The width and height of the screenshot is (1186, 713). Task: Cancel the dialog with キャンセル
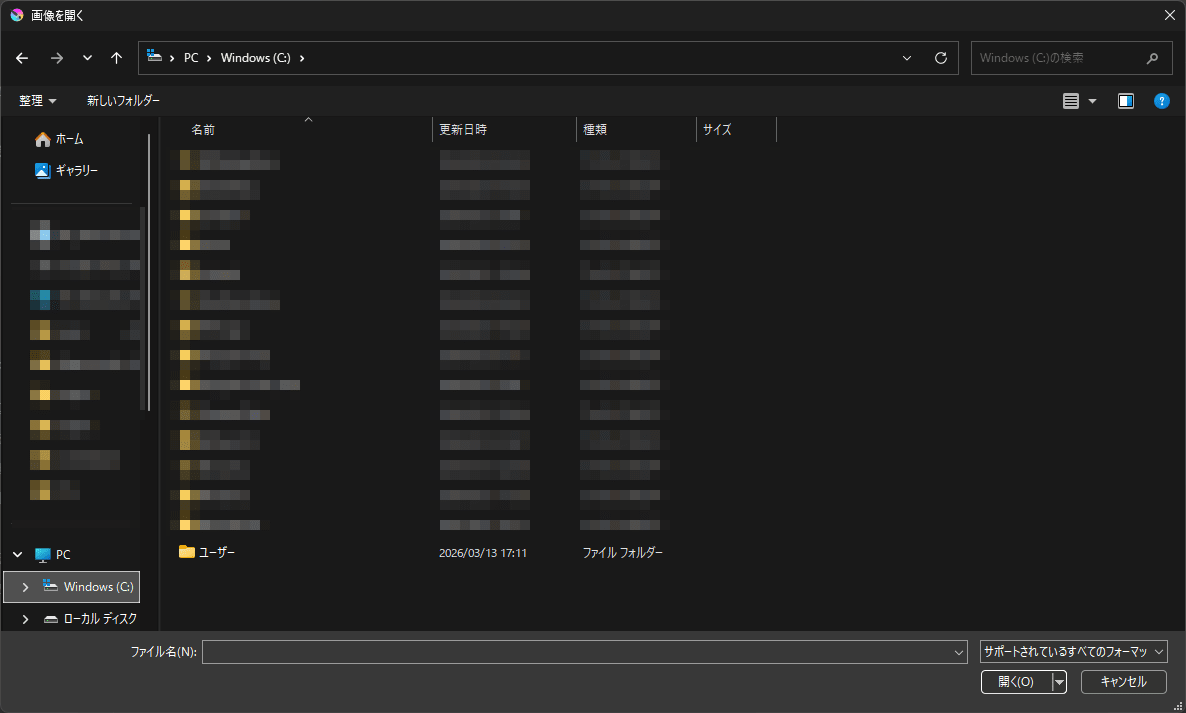pos(1123,681)
